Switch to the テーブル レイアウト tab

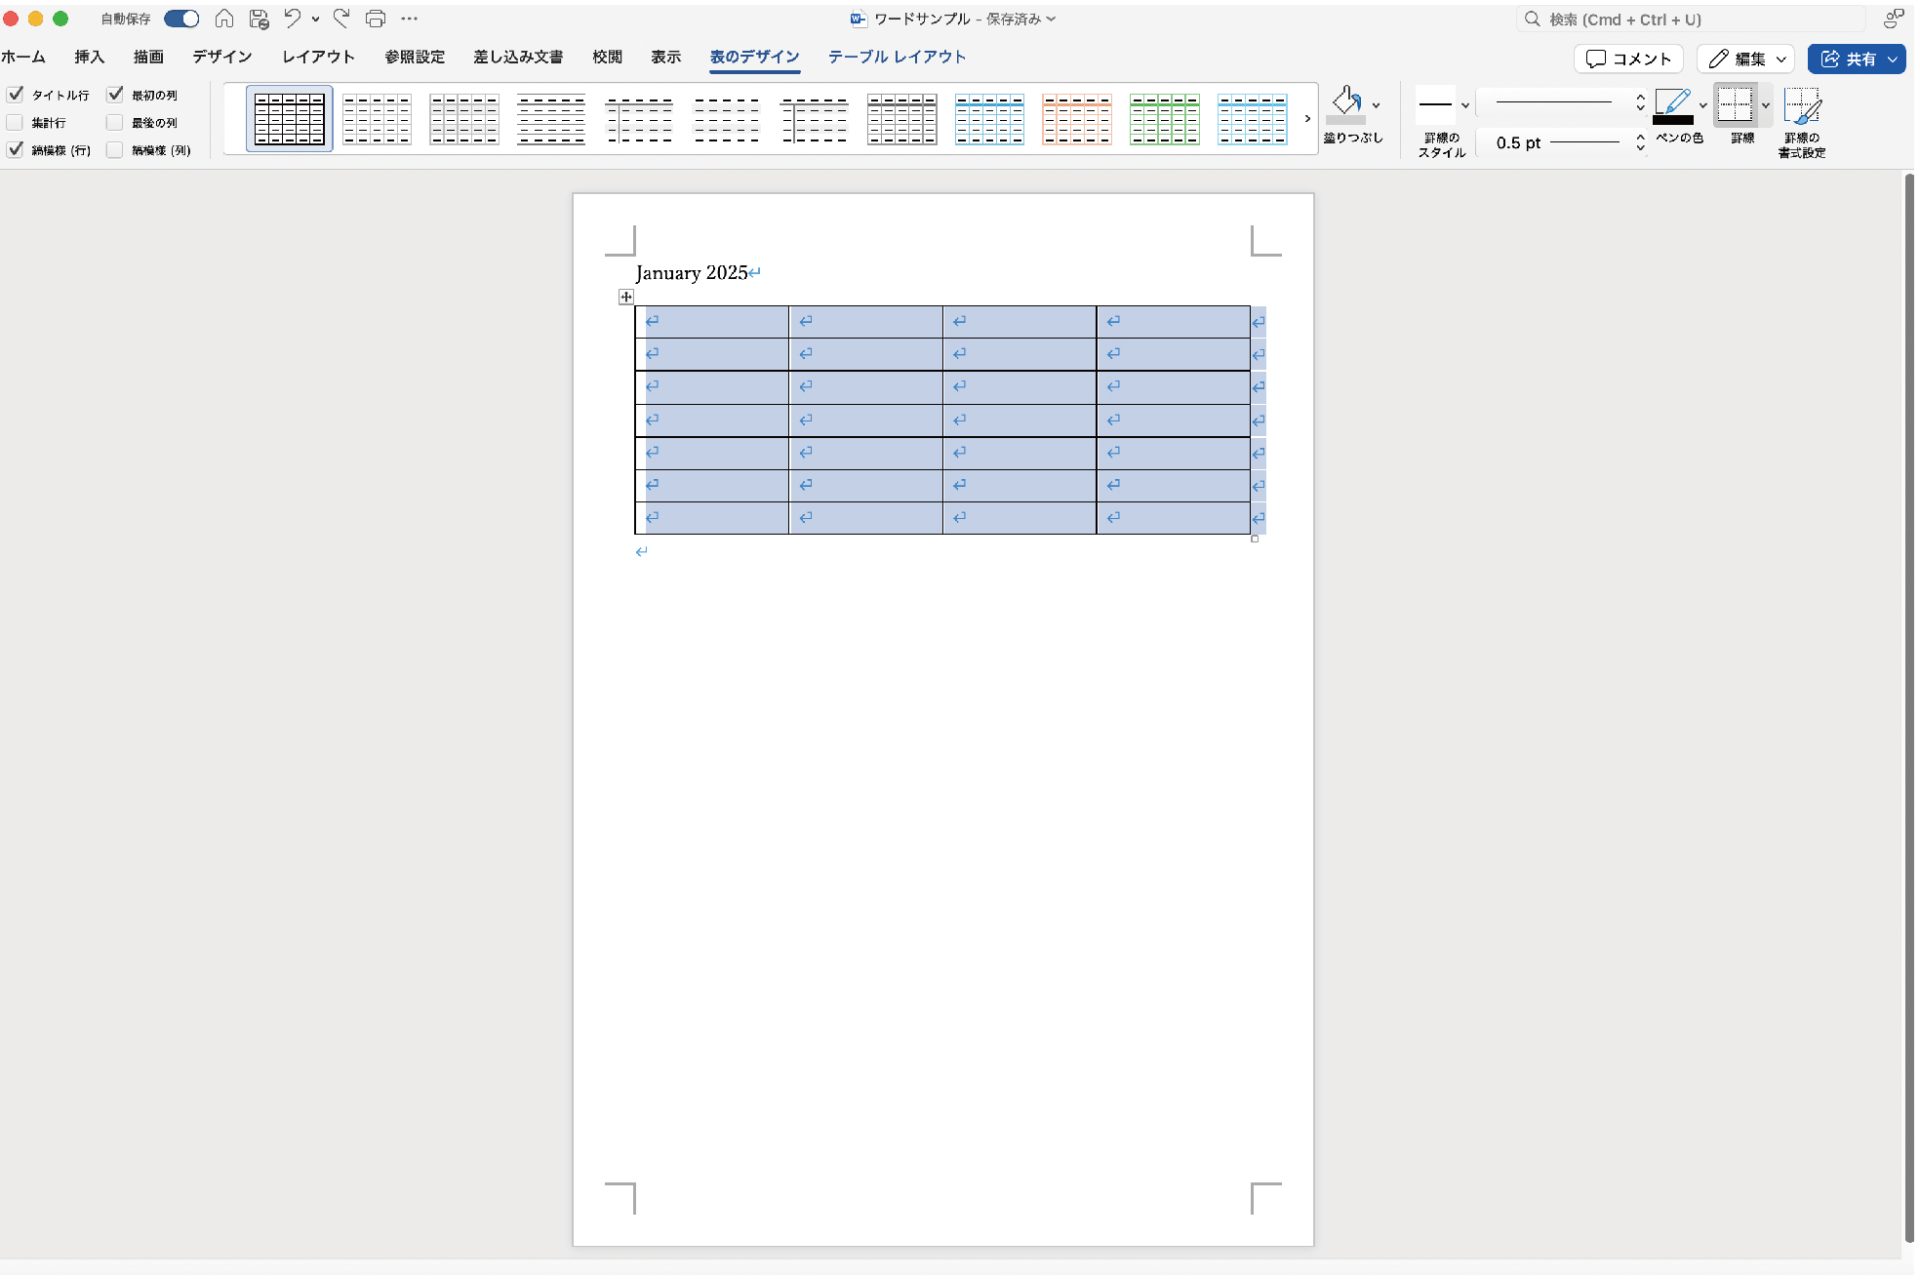(896, 57)
